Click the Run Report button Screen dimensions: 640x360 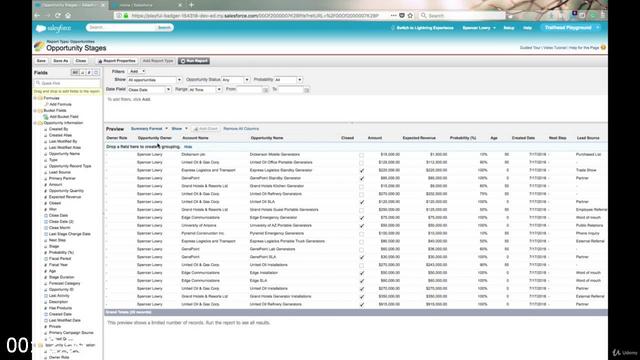coord(194,61)
